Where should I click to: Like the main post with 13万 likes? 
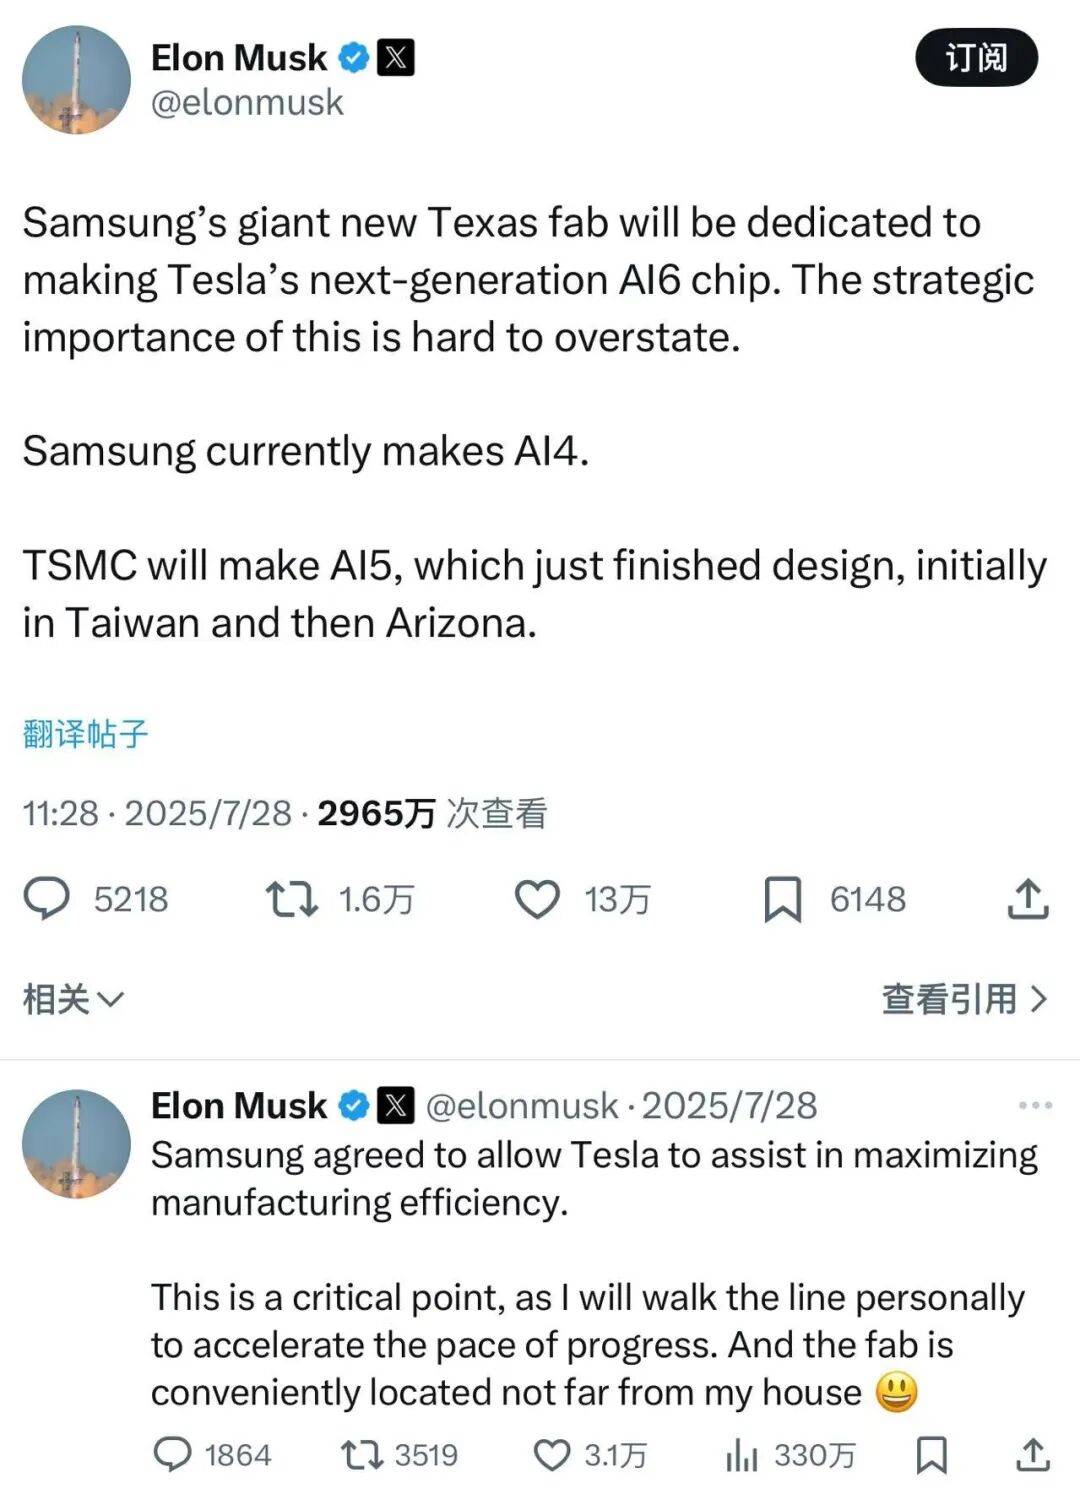tap(537, 899)
